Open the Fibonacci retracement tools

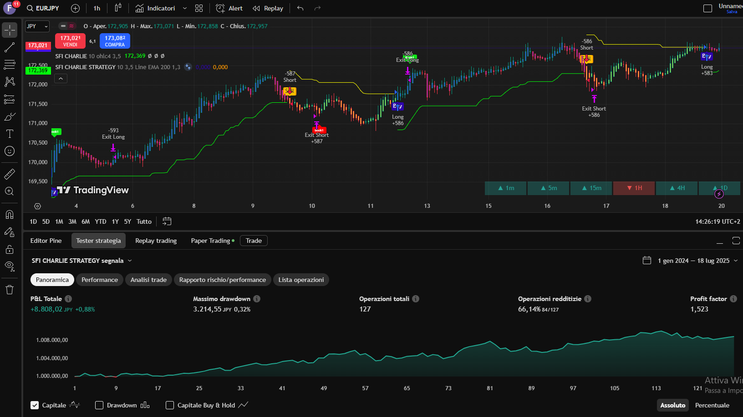pos(9,64)
